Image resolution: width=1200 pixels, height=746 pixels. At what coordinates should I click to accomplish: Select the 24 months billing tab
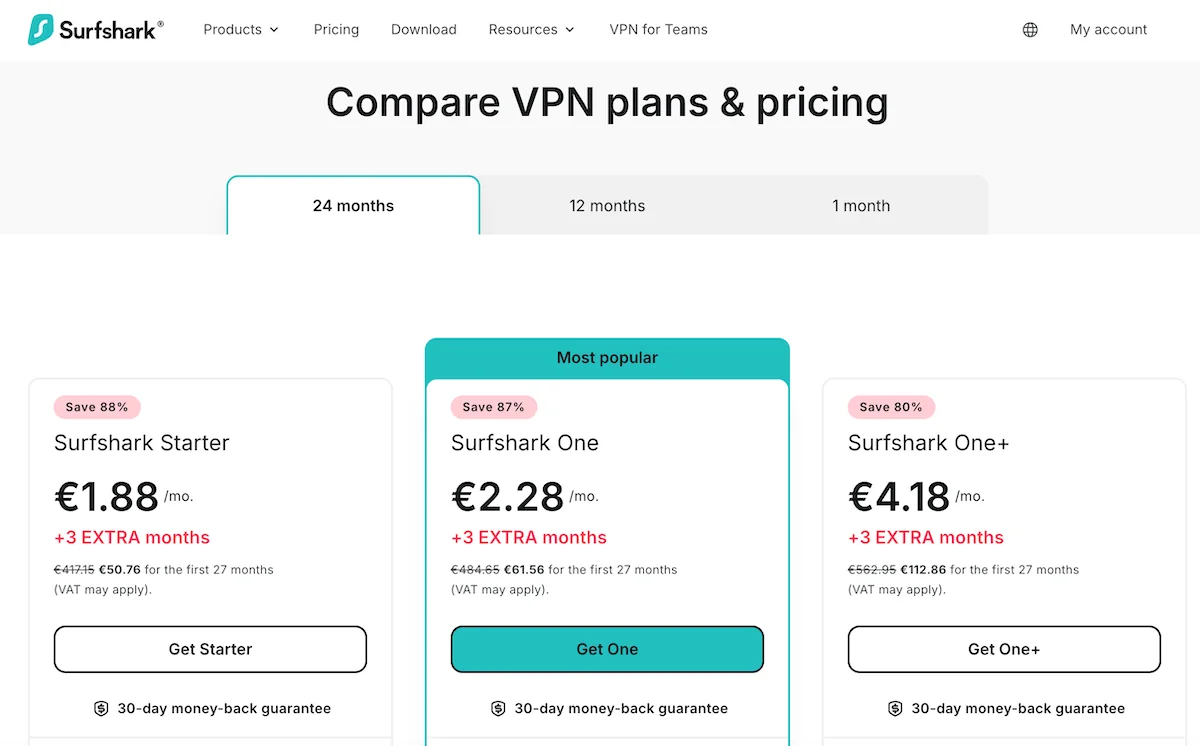353,206
